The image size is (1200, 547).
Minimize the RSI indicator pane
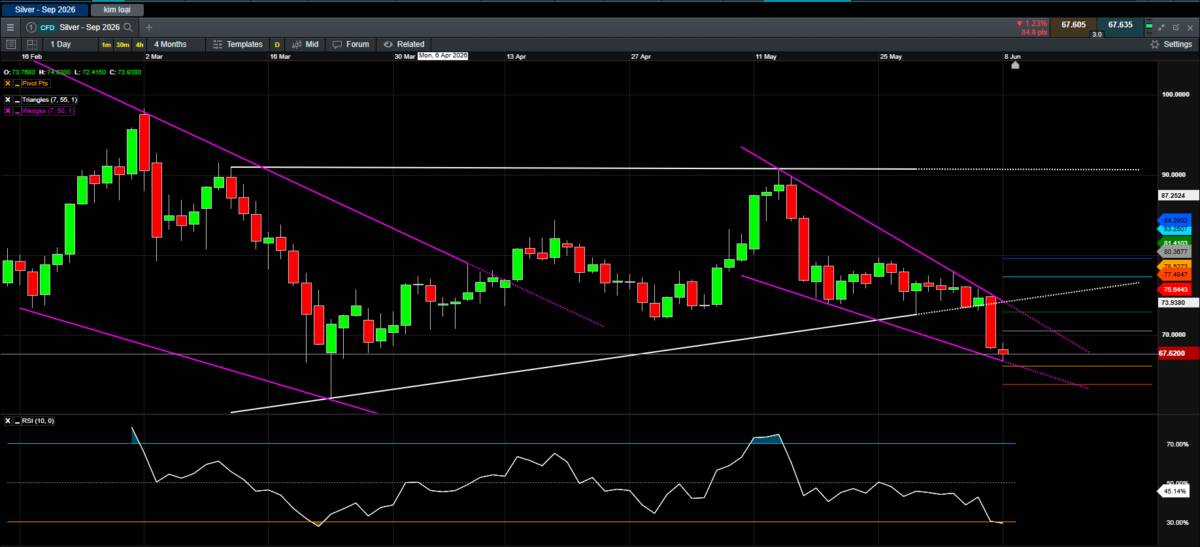17,421
